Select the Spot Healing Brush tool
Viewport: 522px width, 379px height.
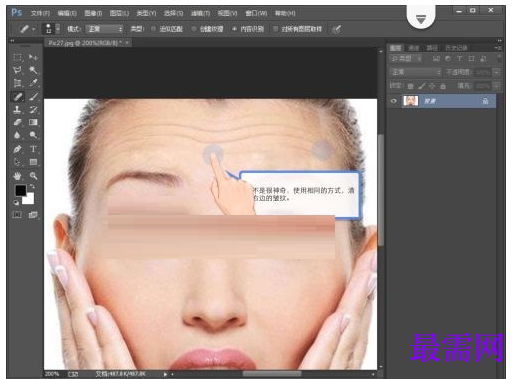point(18,97)
